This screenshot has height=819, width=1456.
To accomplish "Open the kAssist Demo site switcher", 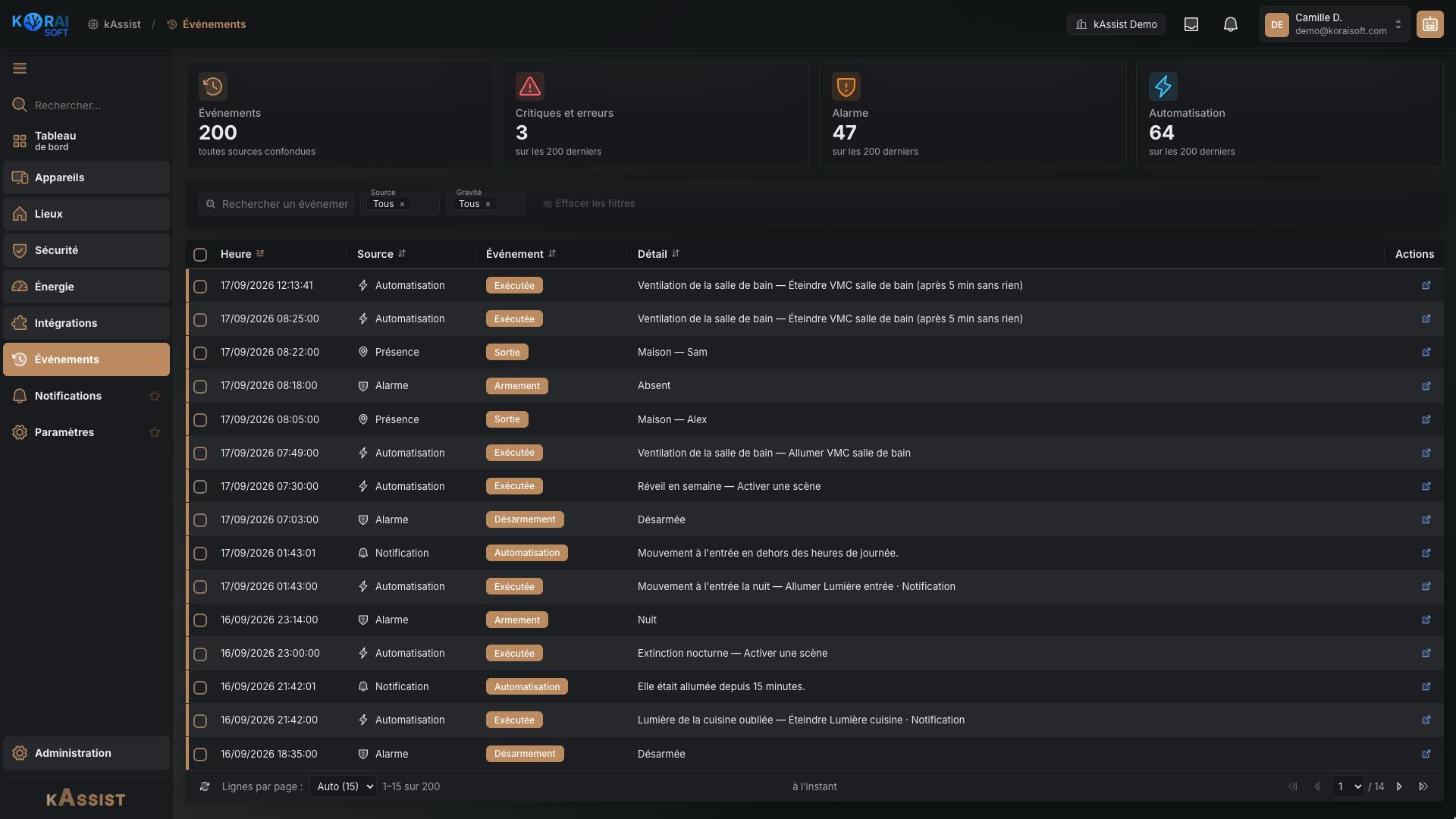I will [x=1116, y=24].
